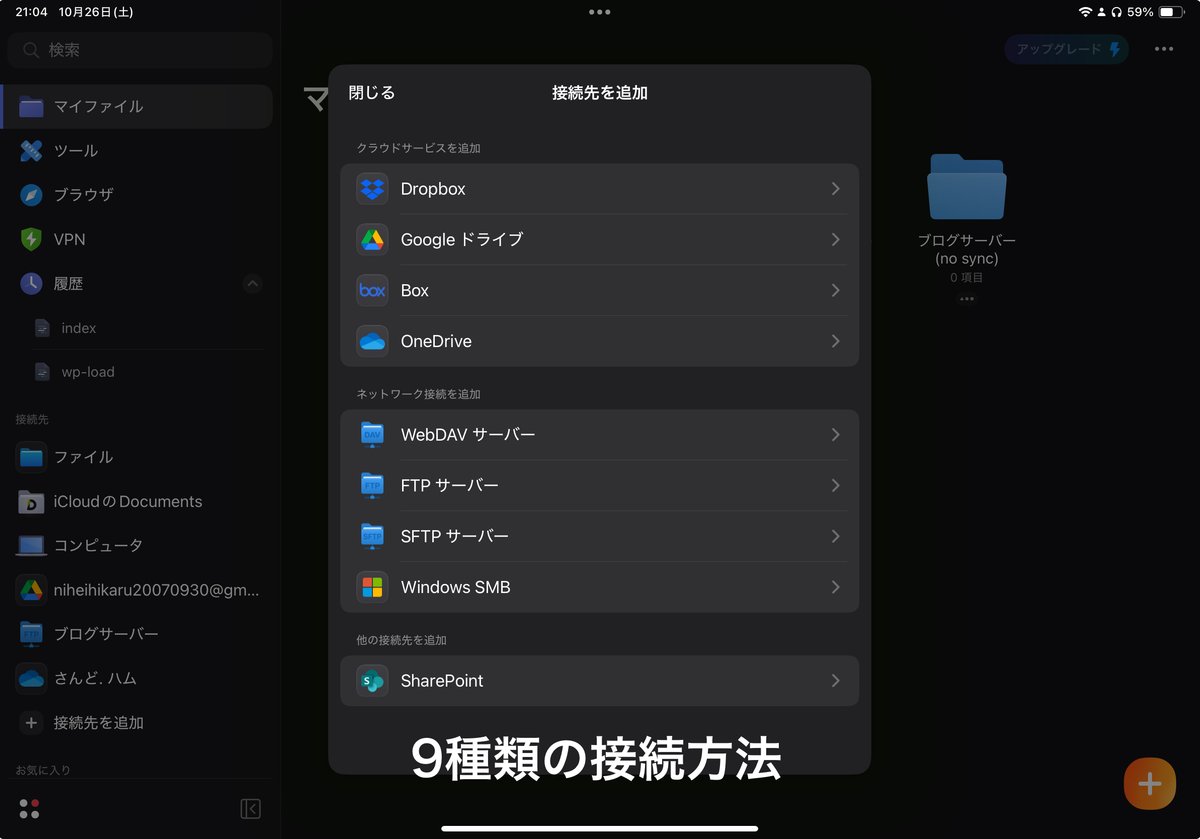
Task: Click the plus icon beside 接続先を追加
Action: pos(31,723)
